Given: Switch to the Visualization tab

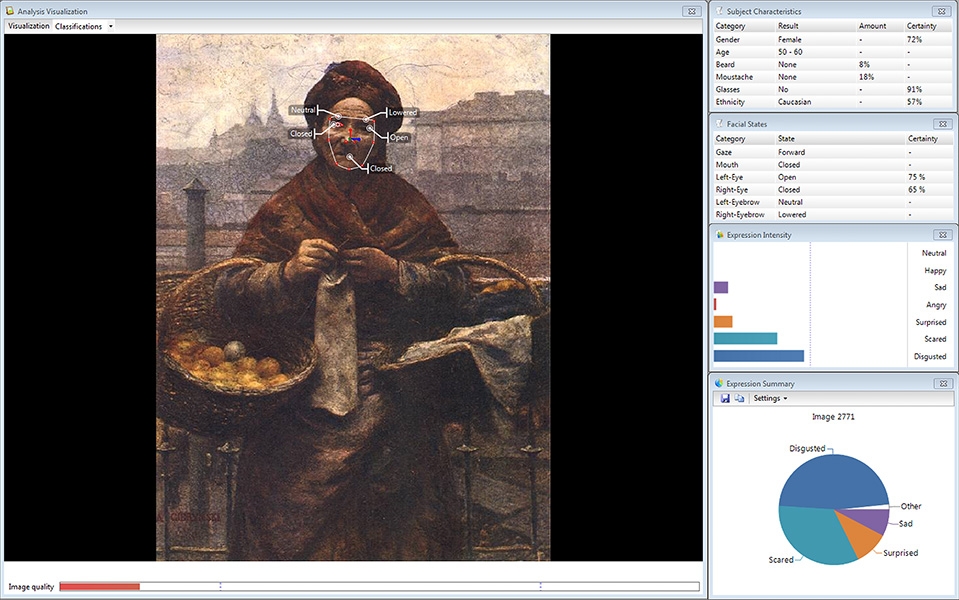Looking at the screenshot, I should tap(29, 26).
